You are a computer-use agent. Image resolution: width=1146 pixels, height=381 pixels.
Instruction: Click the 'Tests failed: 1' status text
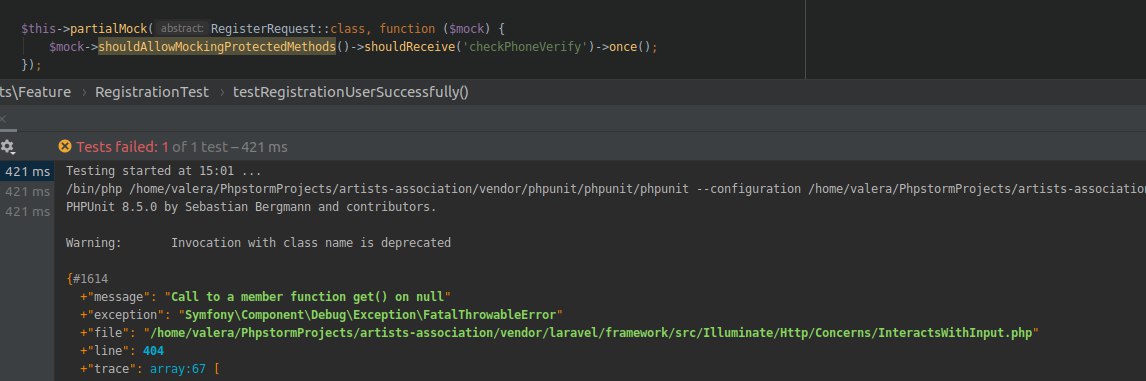click(123, 147)
